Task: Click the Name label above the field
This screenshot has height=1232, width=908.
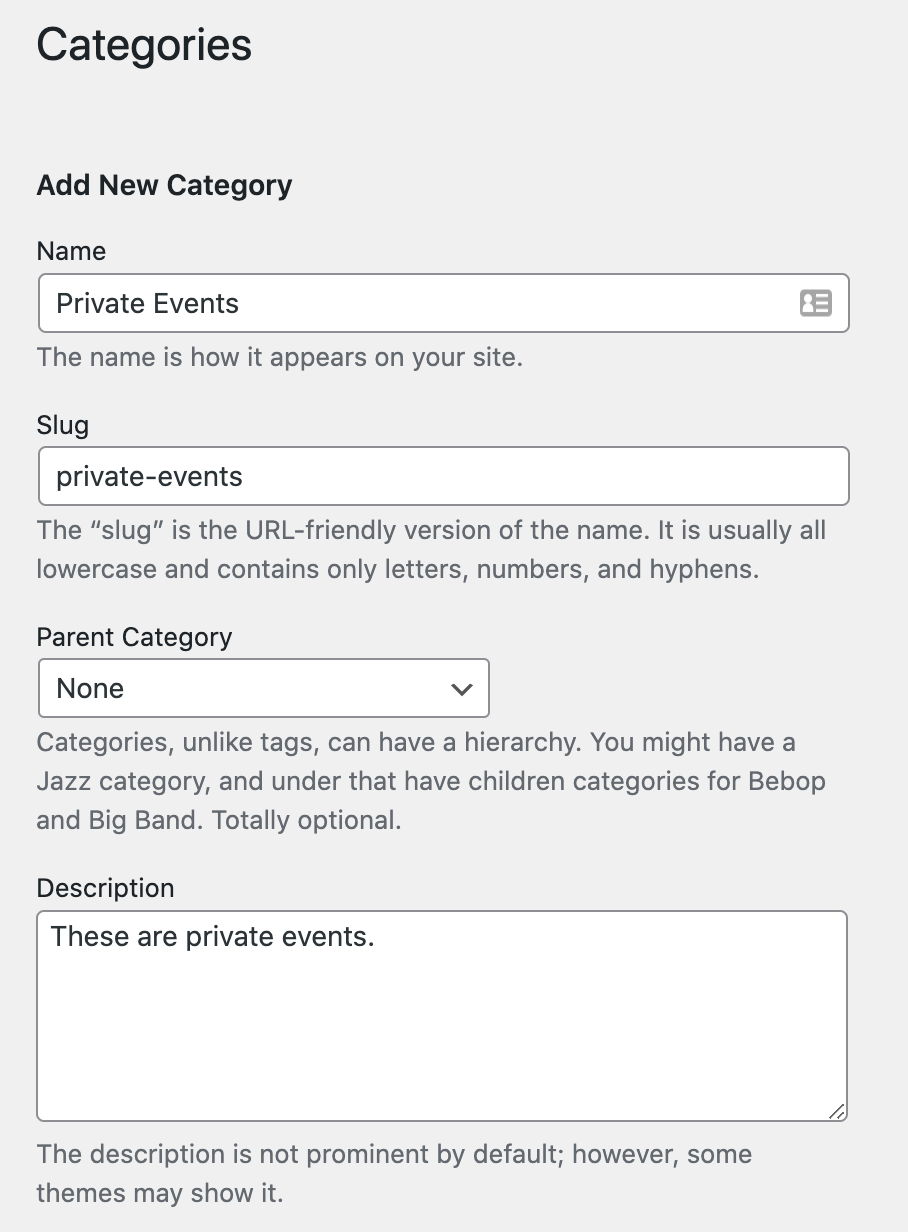Action: click(71, 252)
